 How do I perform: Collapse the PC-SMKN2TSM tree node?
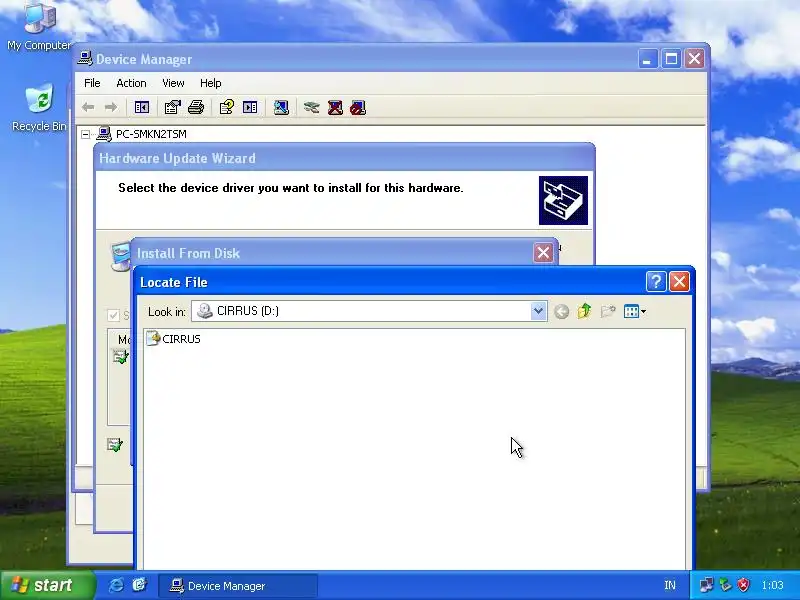(86, 134)
